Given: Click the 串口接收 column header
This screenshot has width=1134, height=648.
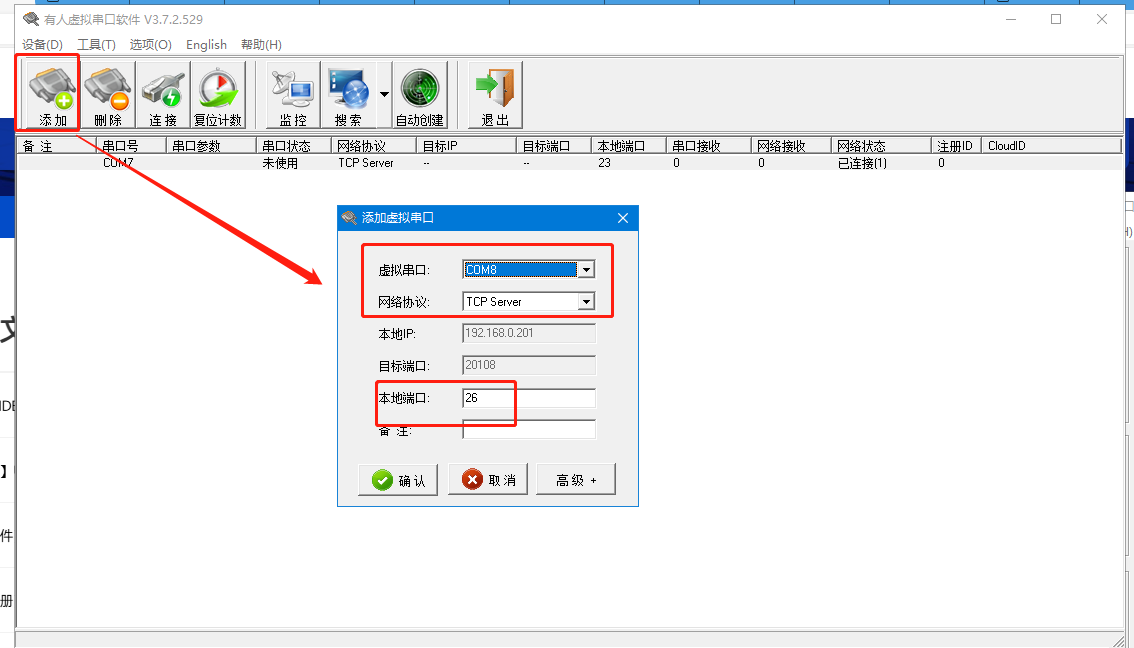Looking at the screenshot, I should [709, 146].
